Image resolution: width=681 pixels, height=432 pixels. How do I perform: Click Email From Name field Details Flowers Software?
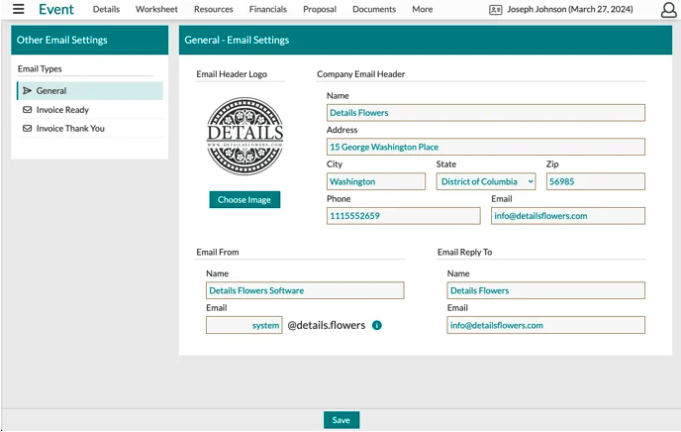pos(305,290)
